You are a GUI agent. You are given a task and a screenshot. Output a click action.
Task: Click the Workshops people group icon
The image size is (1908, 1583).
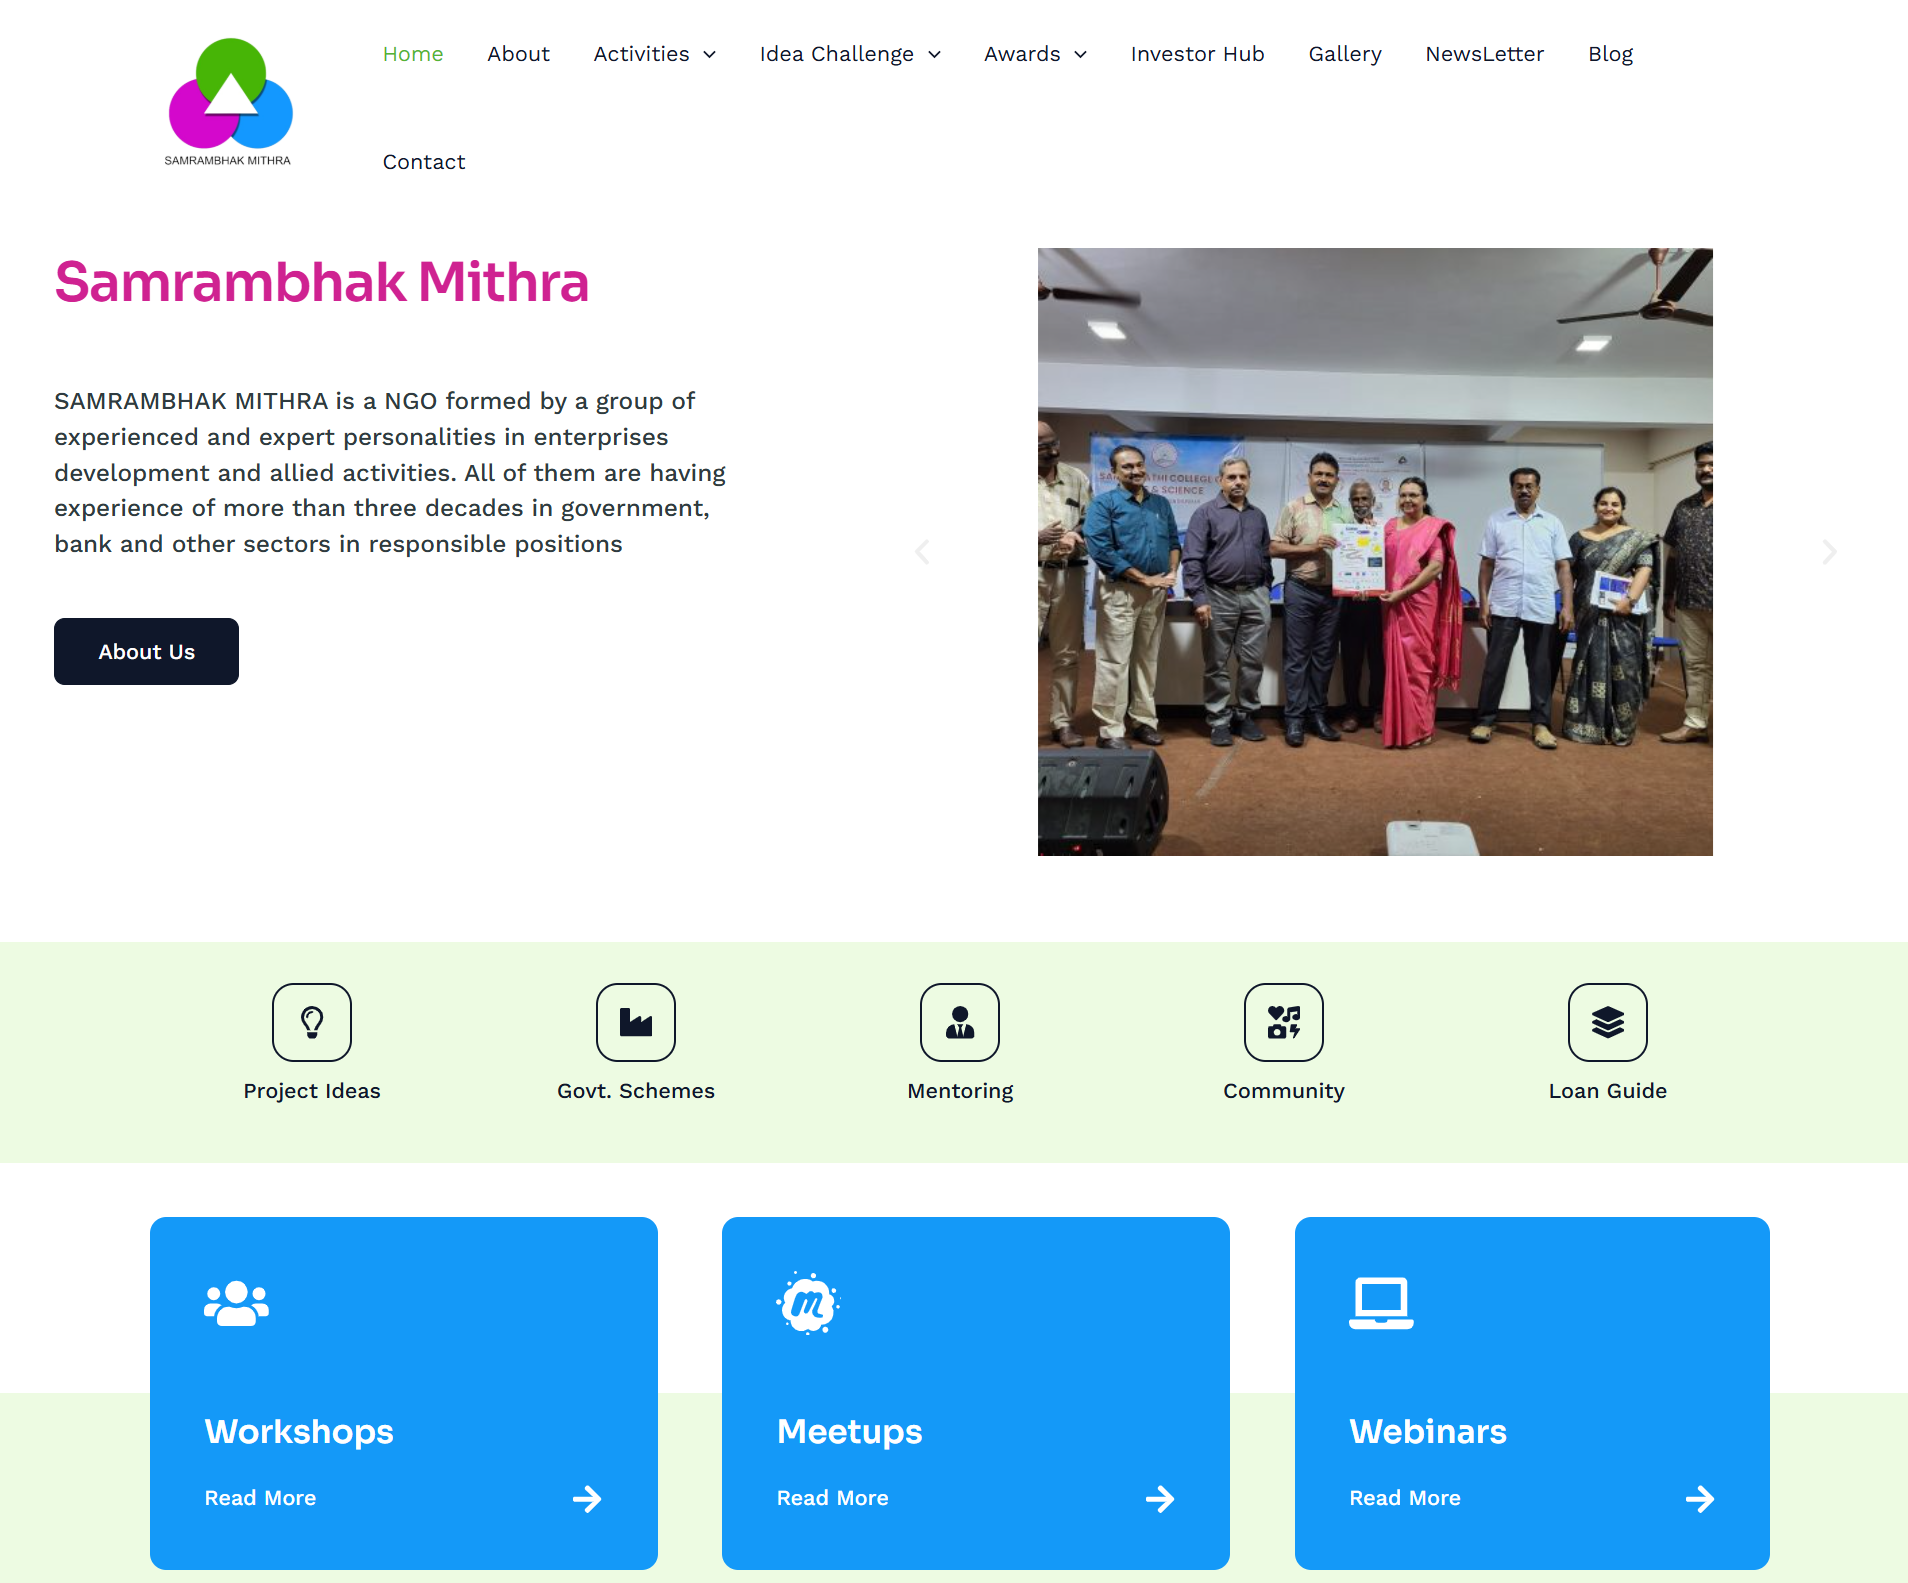point(237,1303)
